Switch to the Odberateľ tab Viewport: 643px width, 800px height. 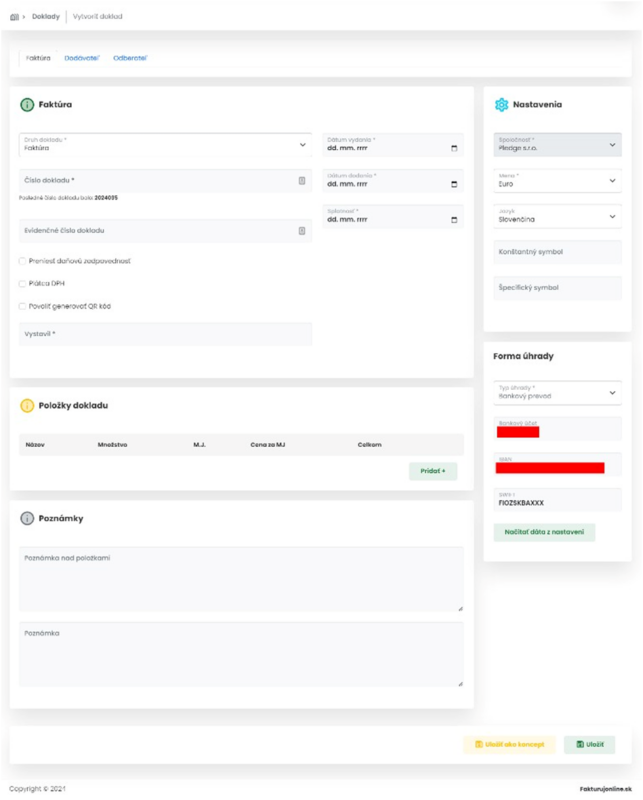tap(130, 58)
